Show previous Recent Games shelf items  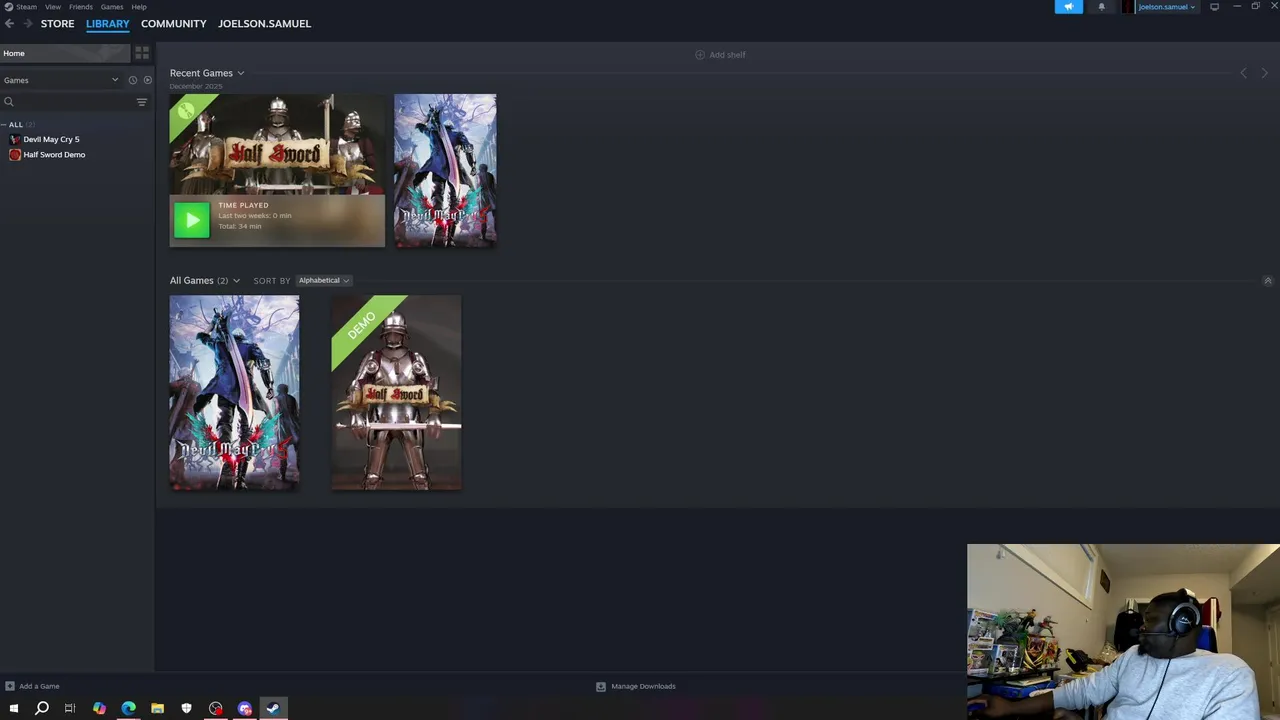1244,73
